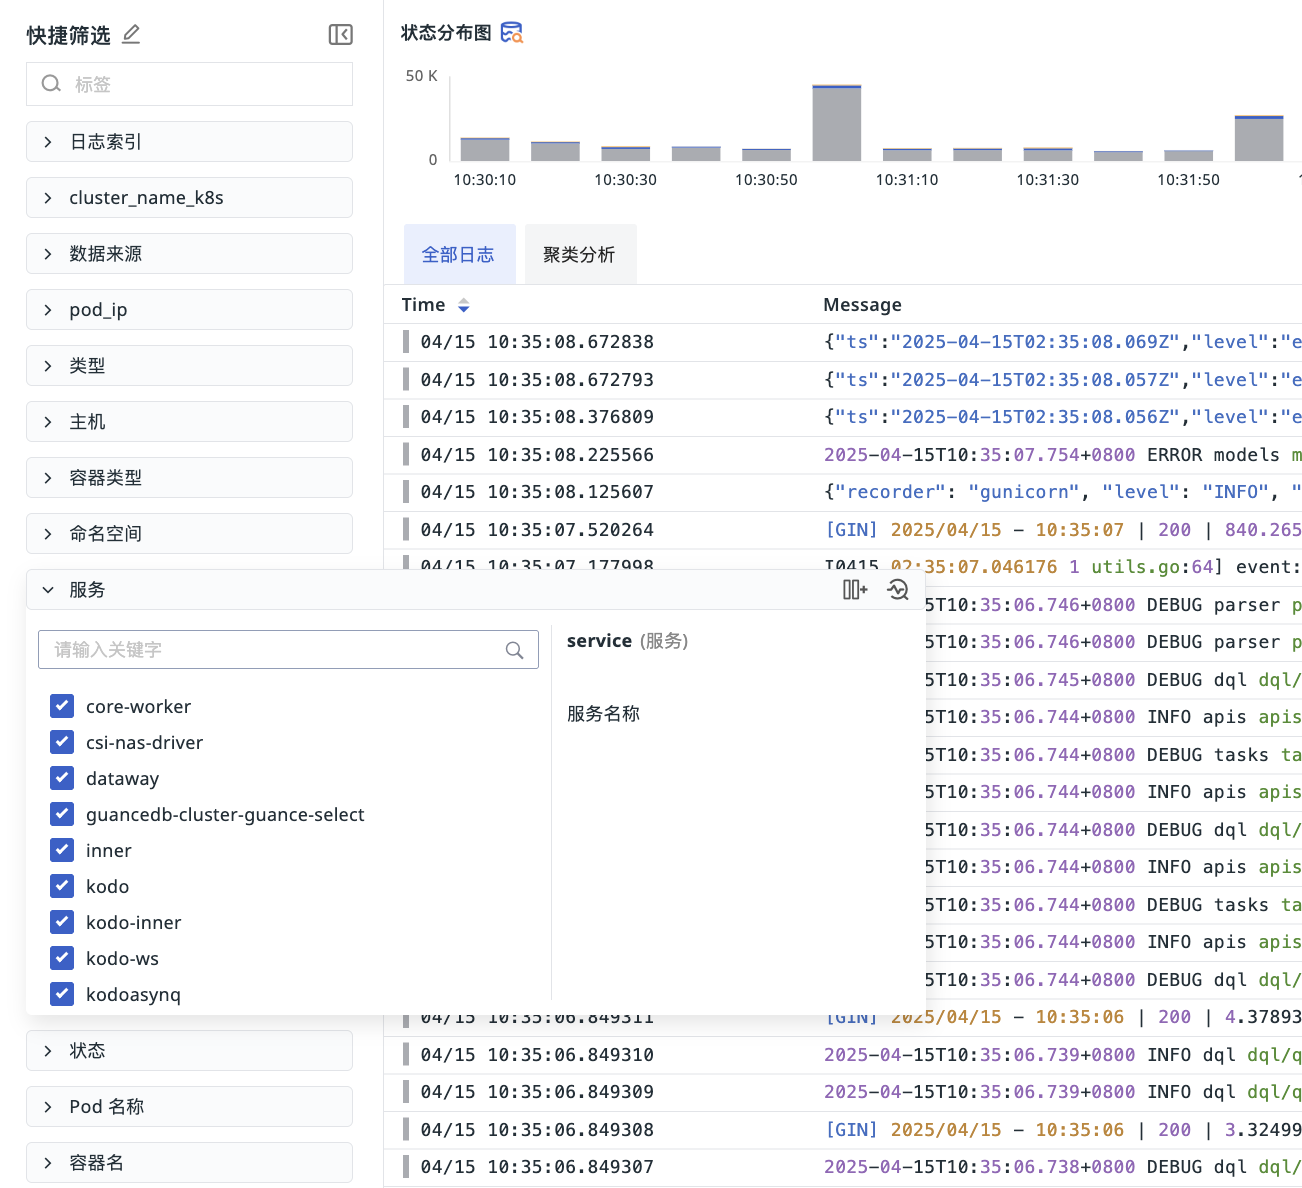Switch to the 聚类分析 tab
This screenshot has height=1188, width=1302.
point(579,255)
